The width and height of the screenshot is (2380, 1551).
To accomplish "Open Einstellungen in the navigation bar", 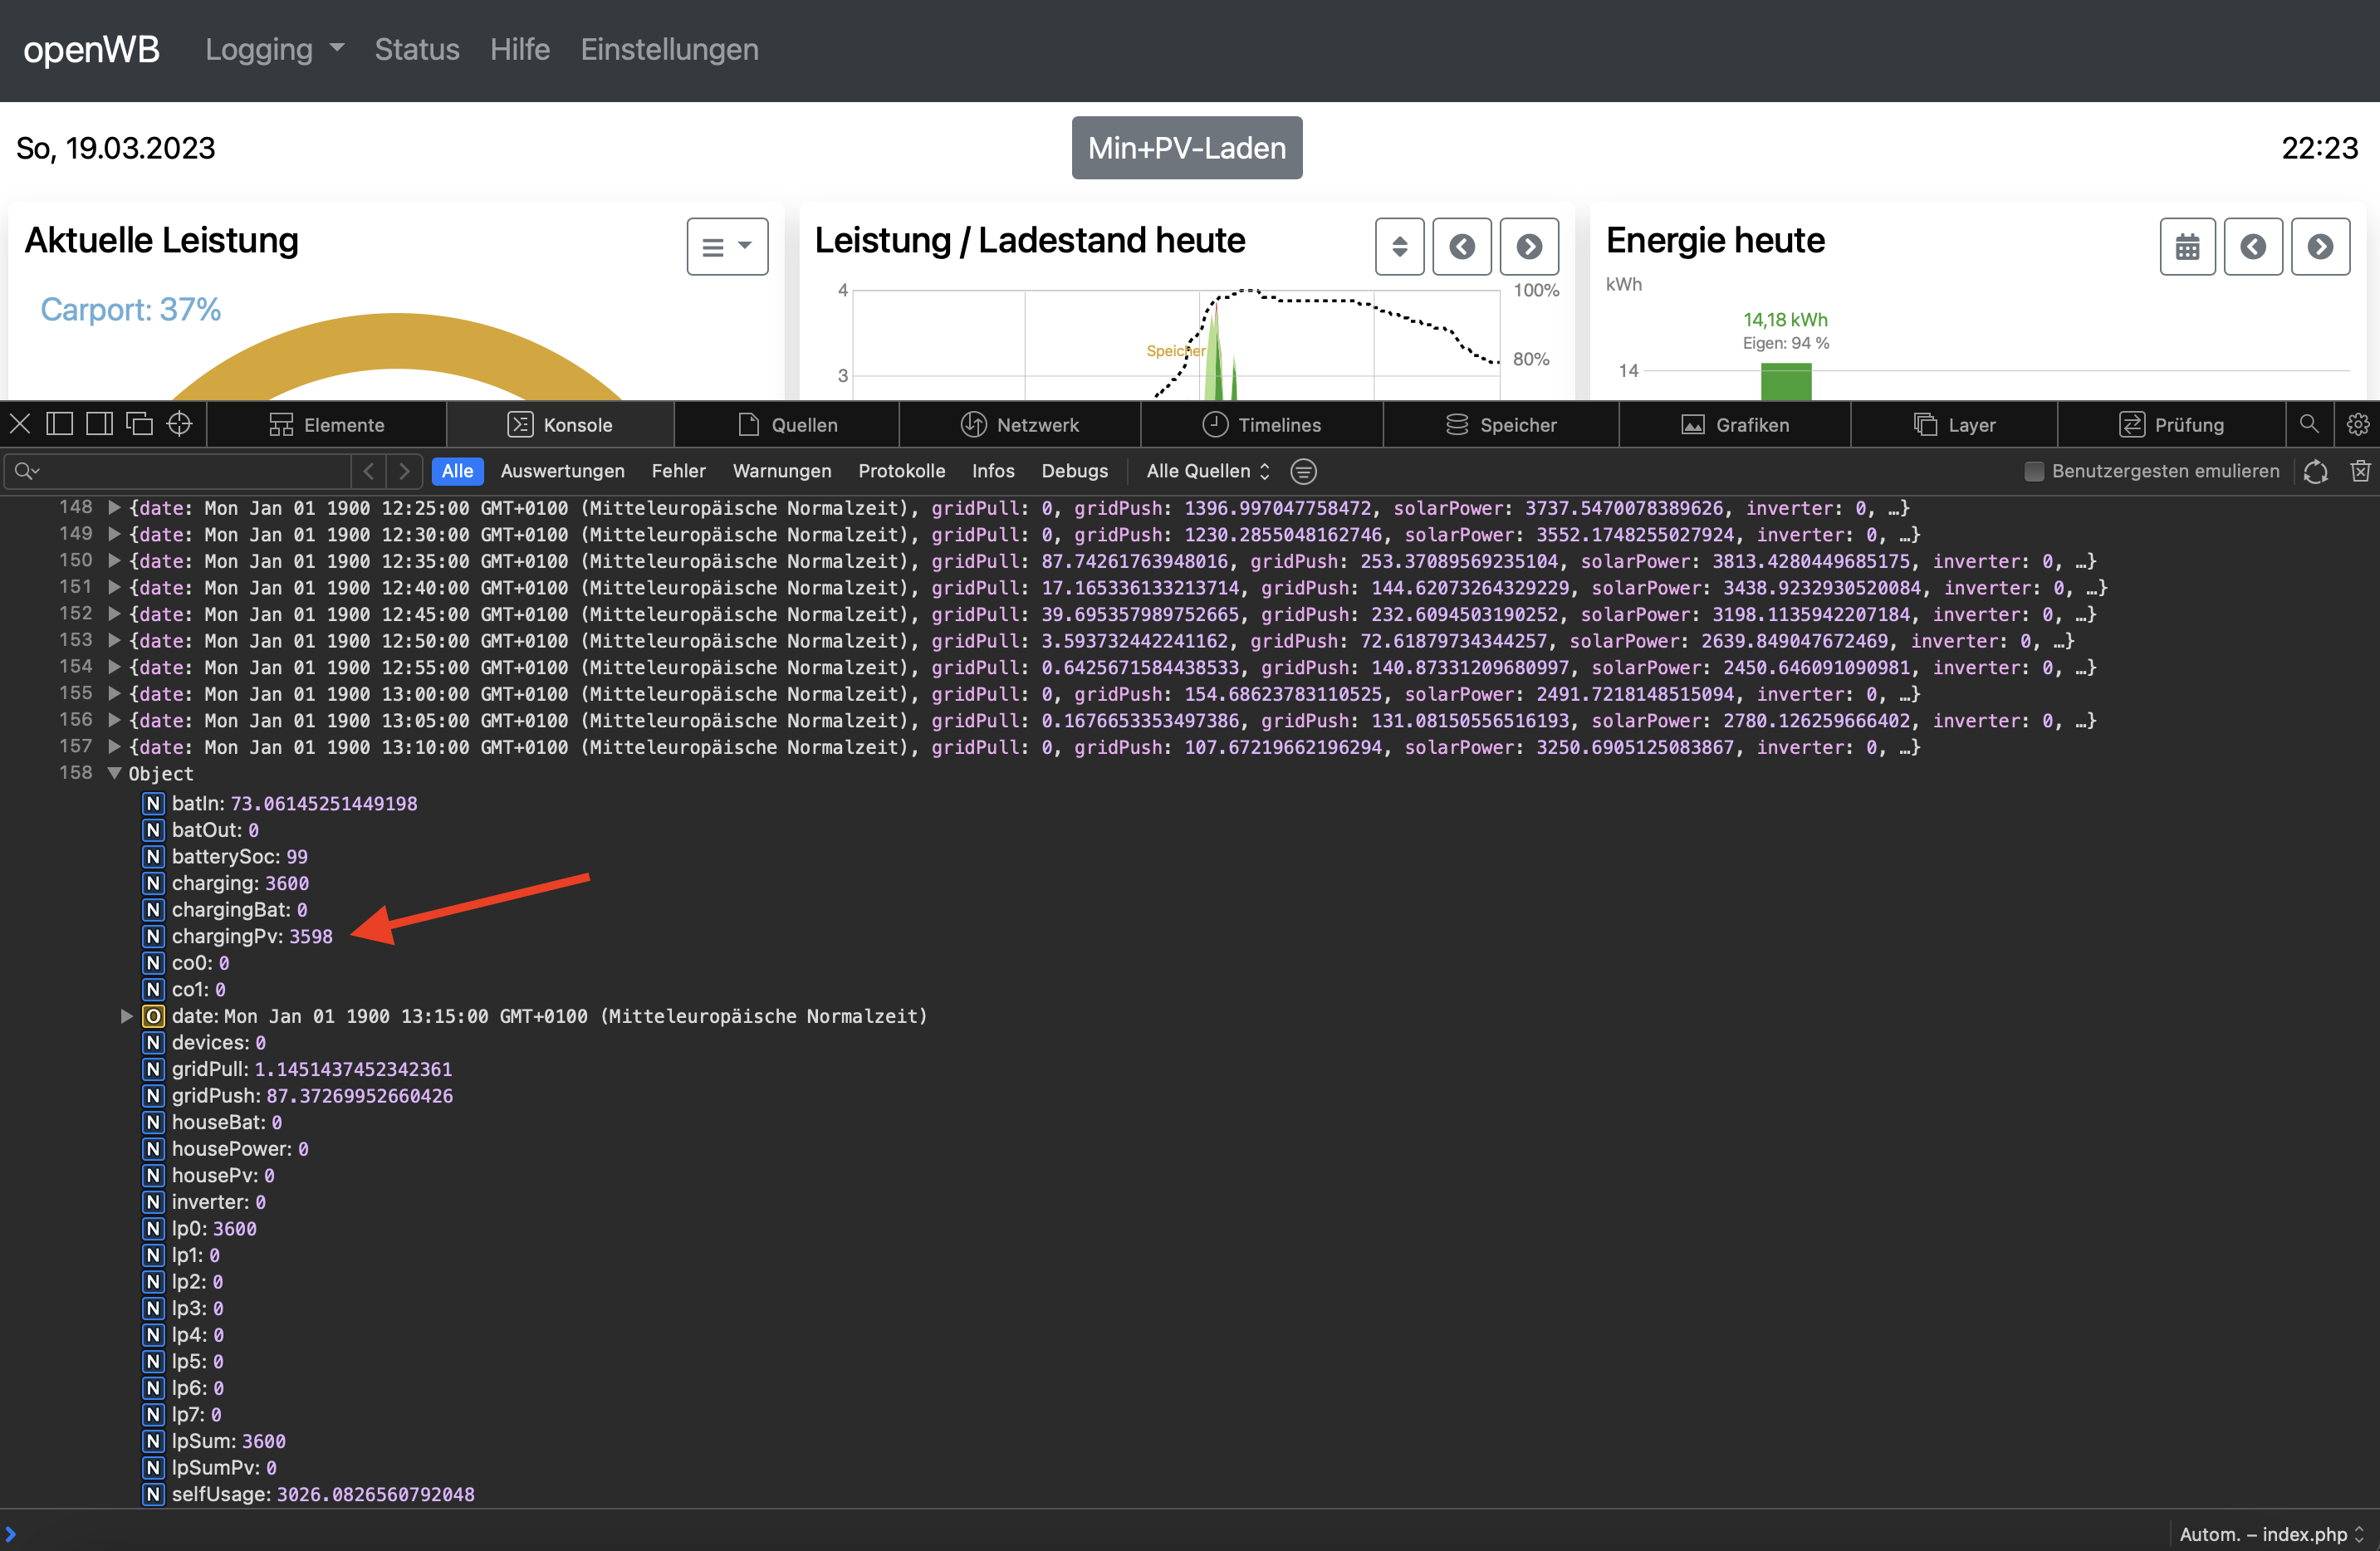I will pos(669,49).
